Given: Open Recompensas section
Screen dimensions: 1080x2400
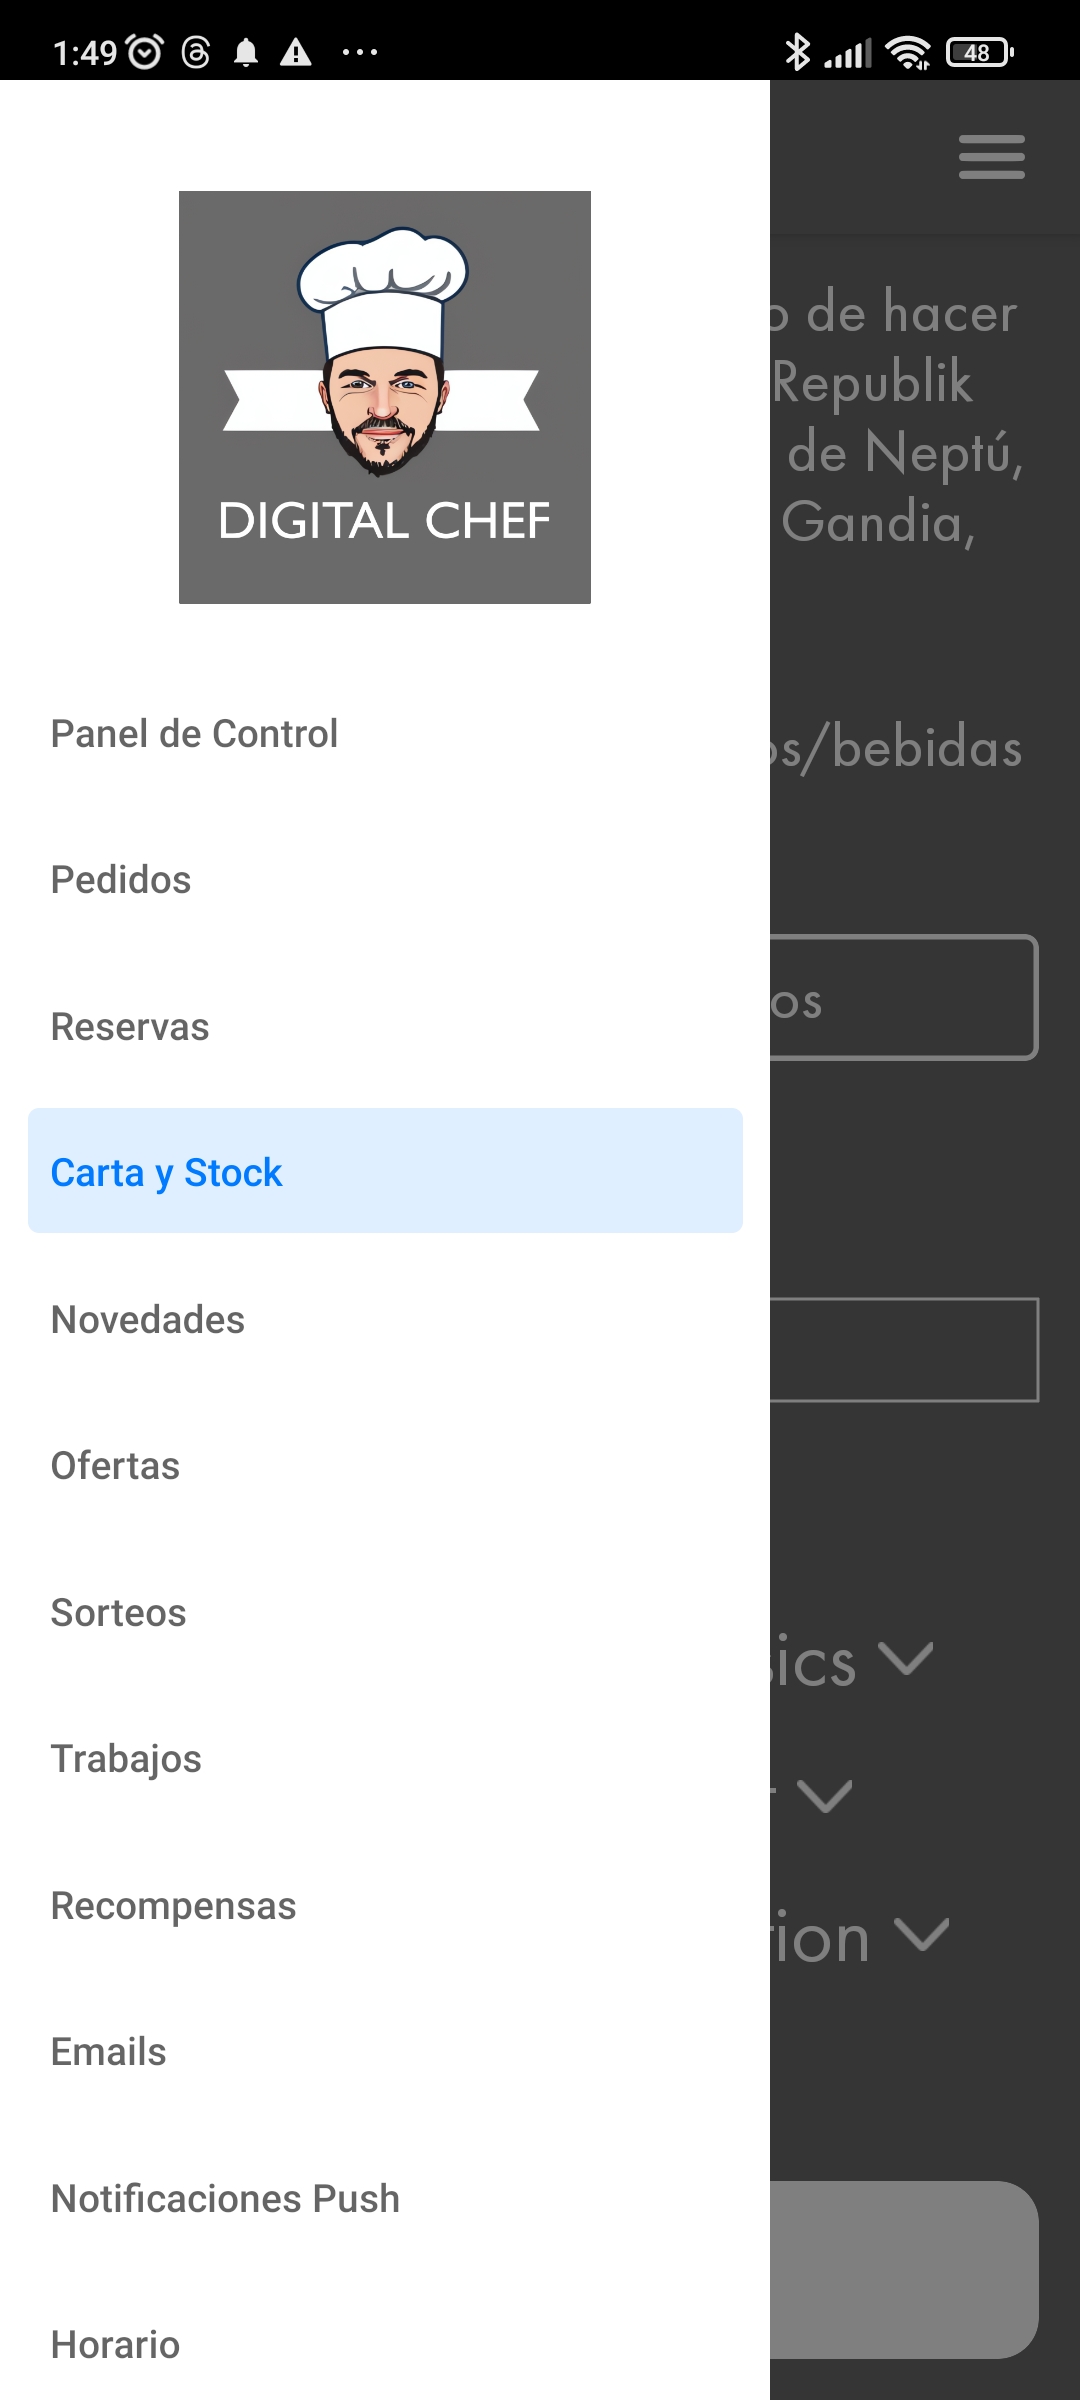Looking at the screenshot, I should [174, 1906].
